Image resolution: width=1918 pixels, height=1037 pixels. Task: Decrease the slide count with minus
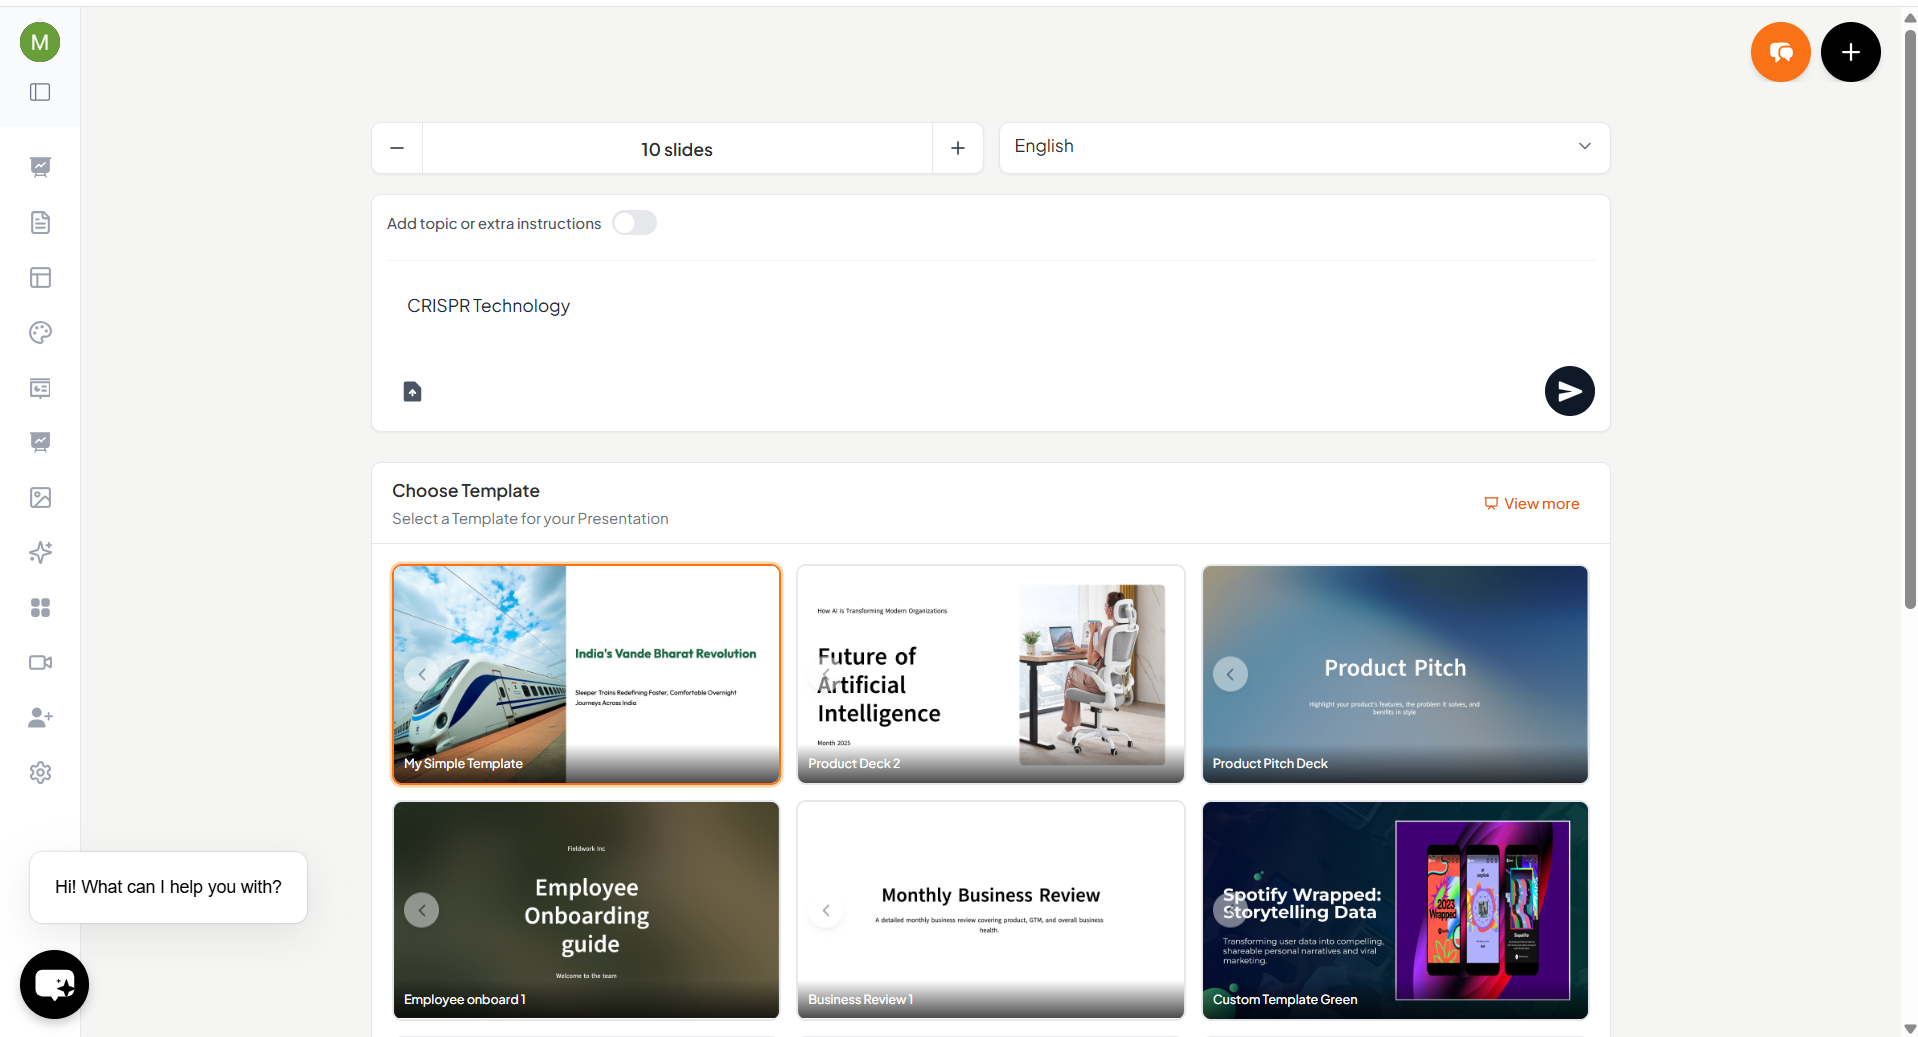tap(397, 149)
